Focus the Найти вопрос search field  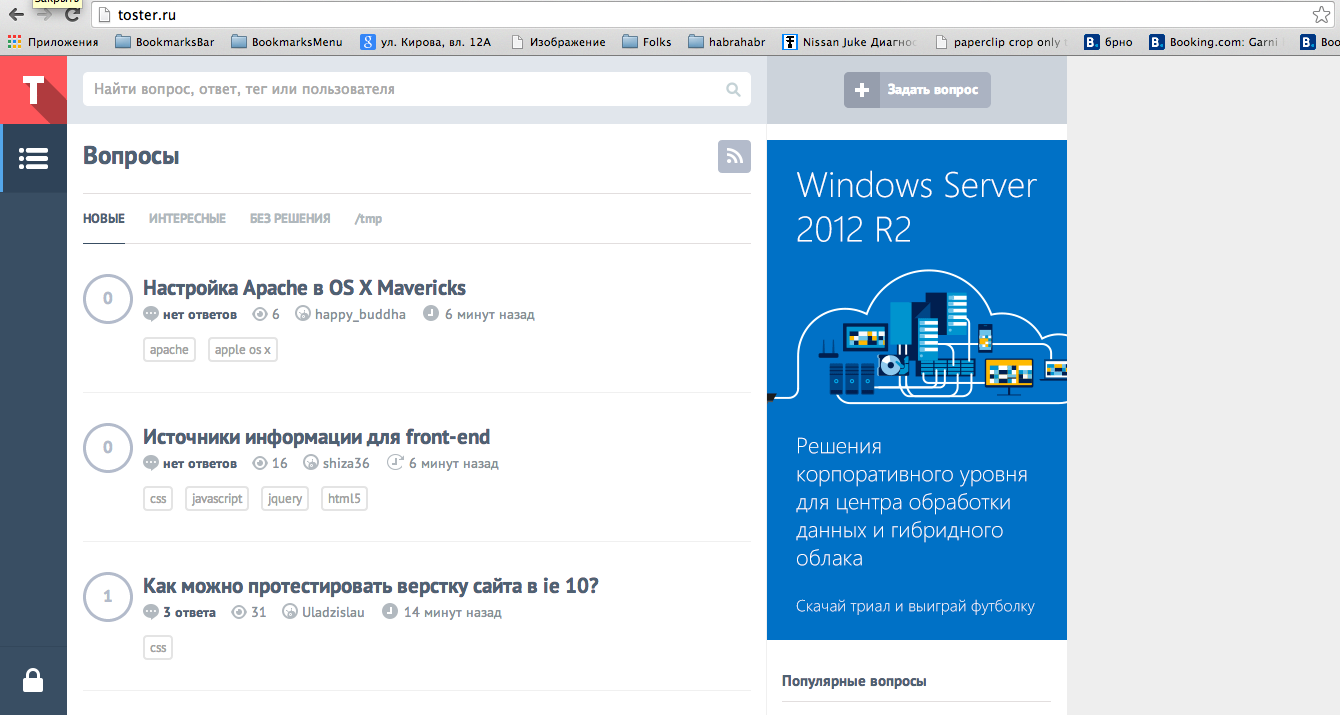tap(417, 90)
